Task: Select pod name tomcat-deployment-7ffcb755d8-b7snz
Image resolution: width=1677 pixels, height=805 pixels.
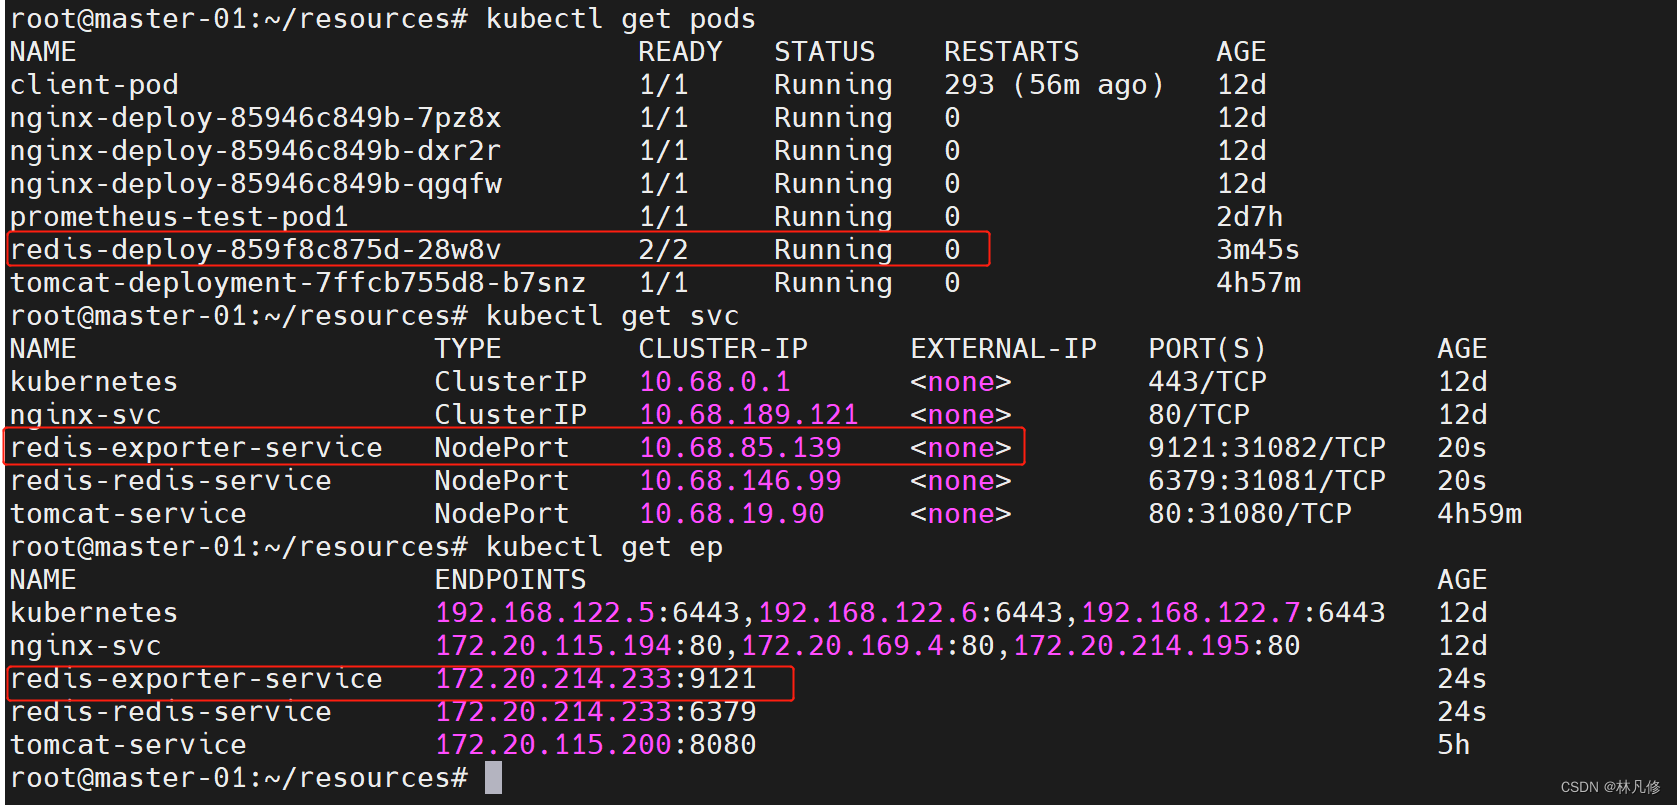Action: click(x=297, y=283)
